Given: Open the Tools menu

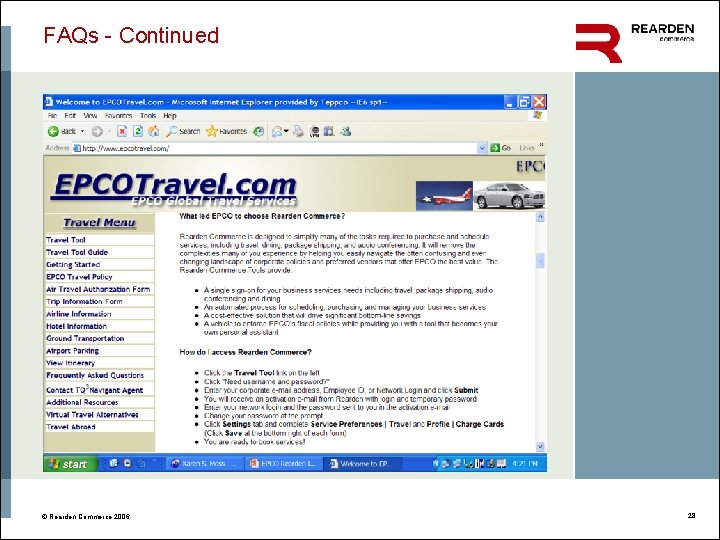Looking at the screenshot, I should [148, 116].
